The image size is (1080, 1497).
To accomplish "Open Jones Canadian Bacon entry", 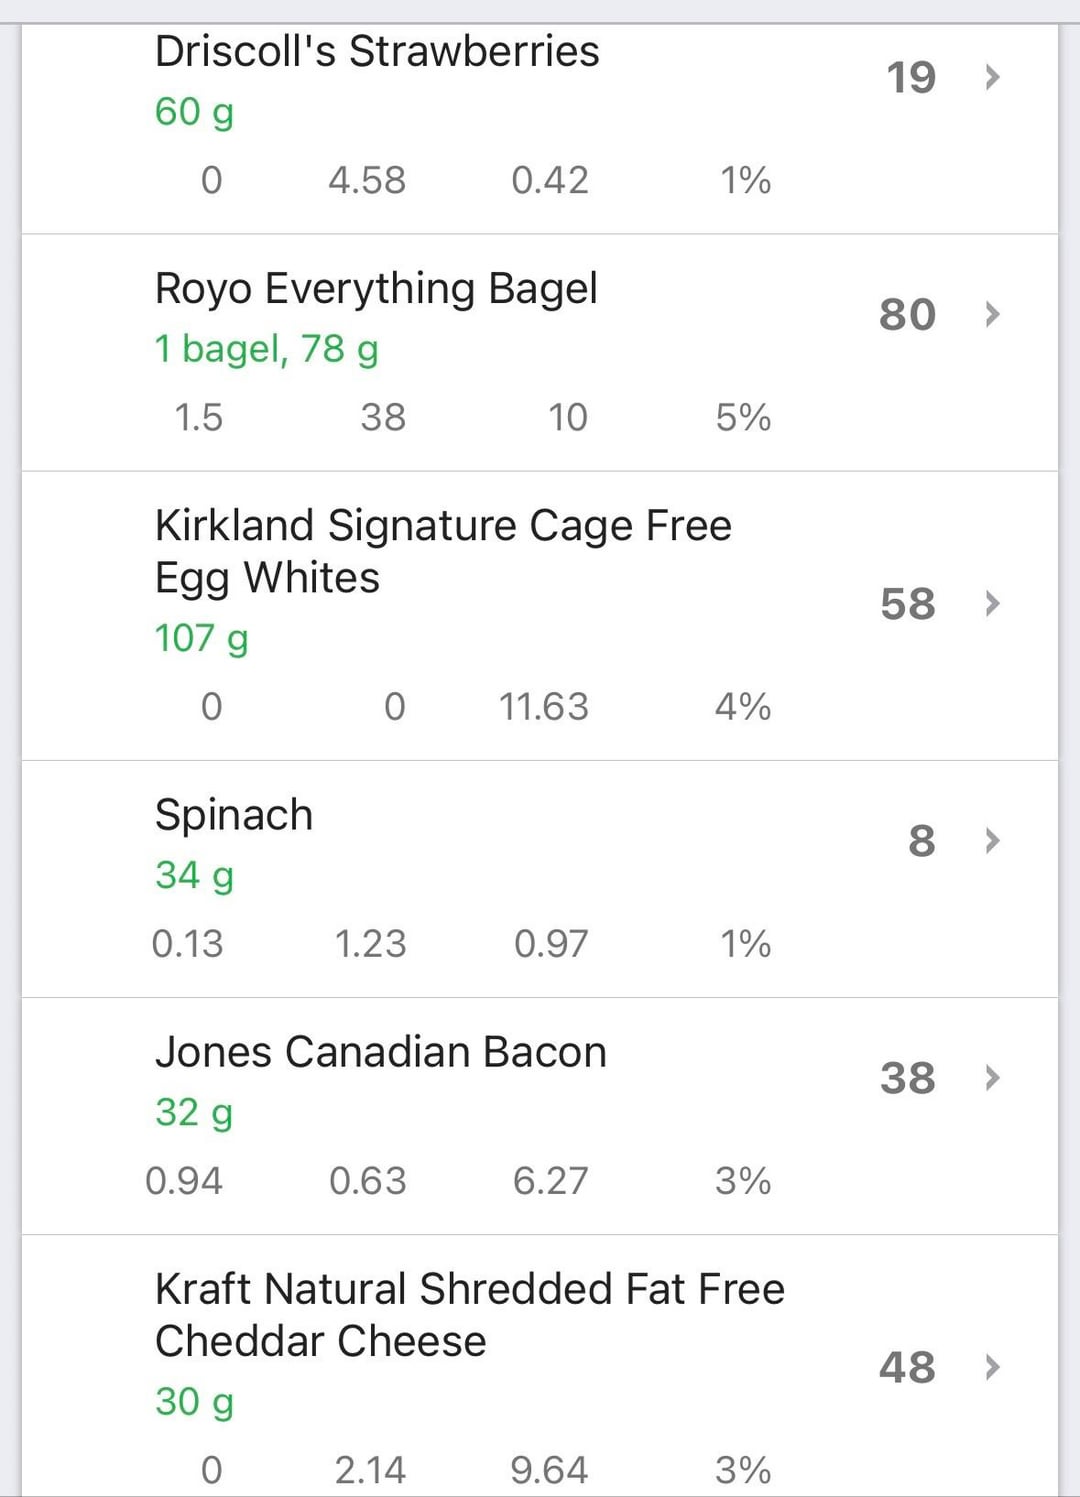I will coord(380,1052).
